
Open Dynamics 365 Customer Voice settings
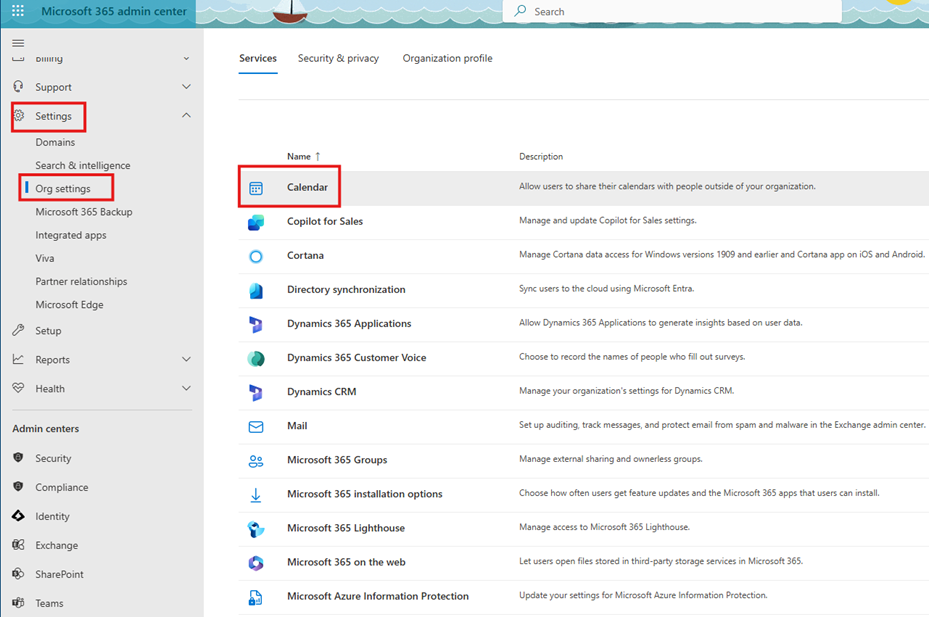point(356,358)
